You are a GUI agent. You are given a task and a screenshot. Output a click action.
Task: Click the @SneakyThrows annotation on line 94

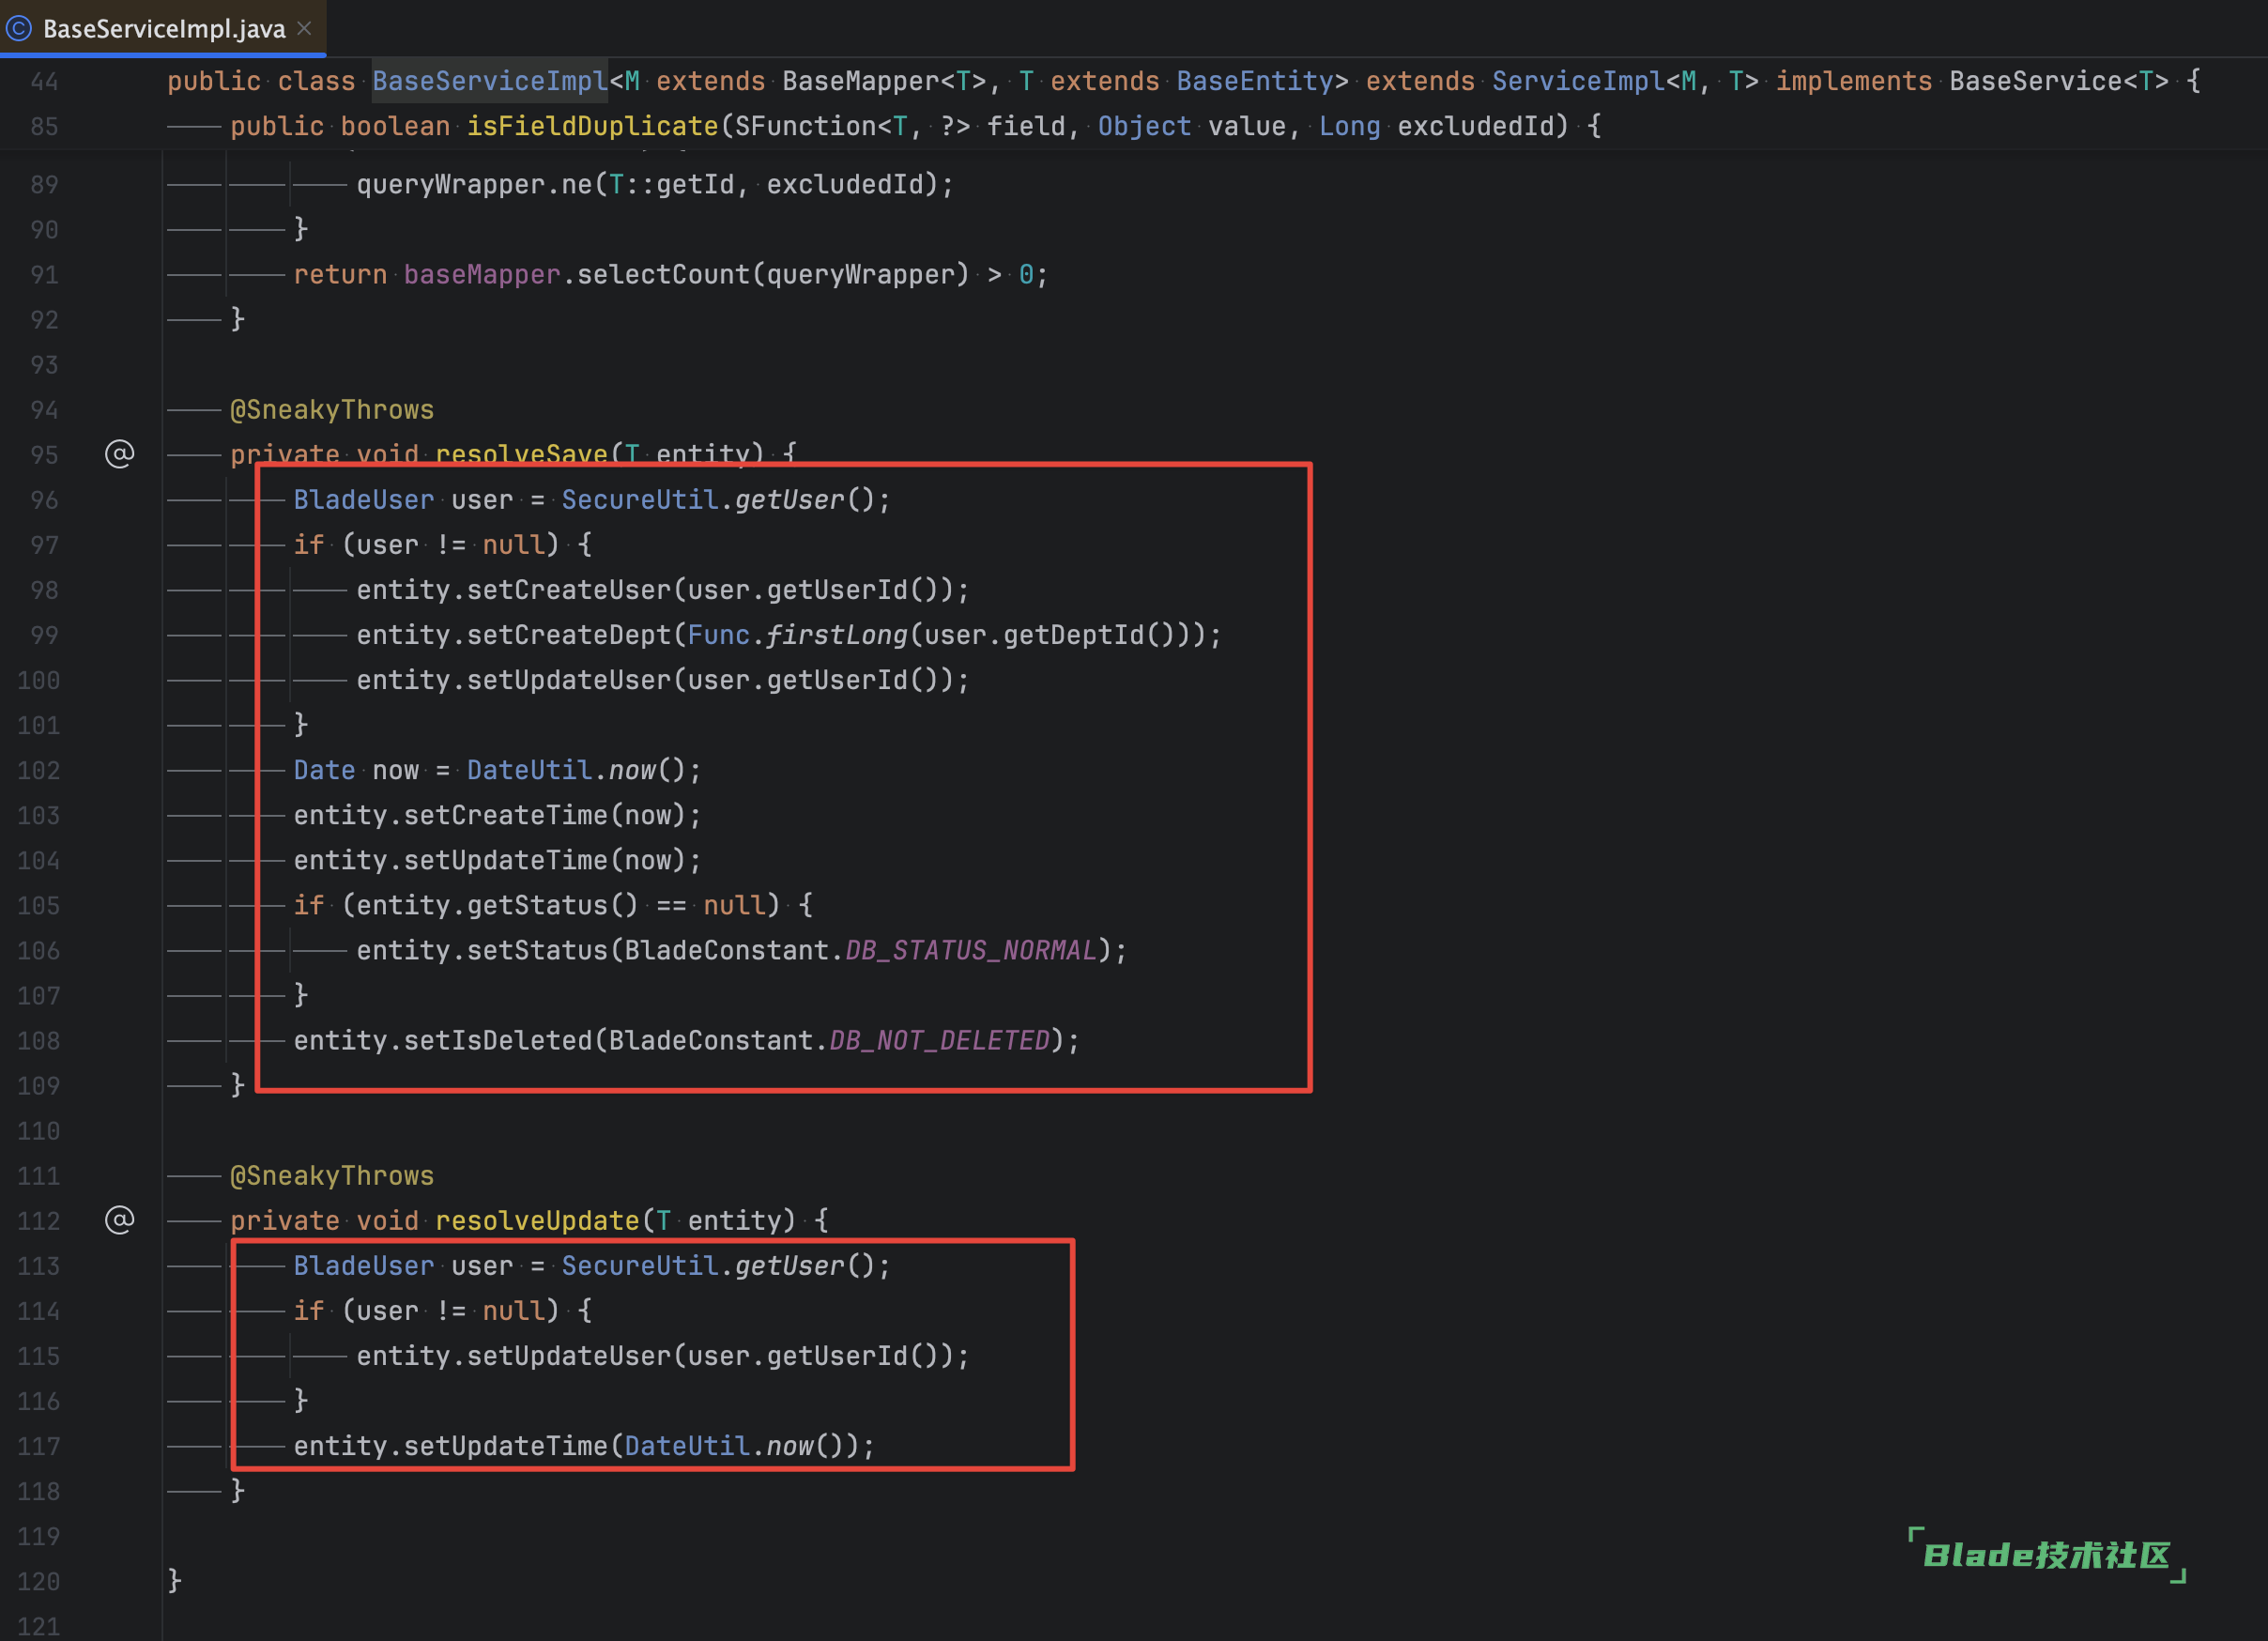(332, 410)
